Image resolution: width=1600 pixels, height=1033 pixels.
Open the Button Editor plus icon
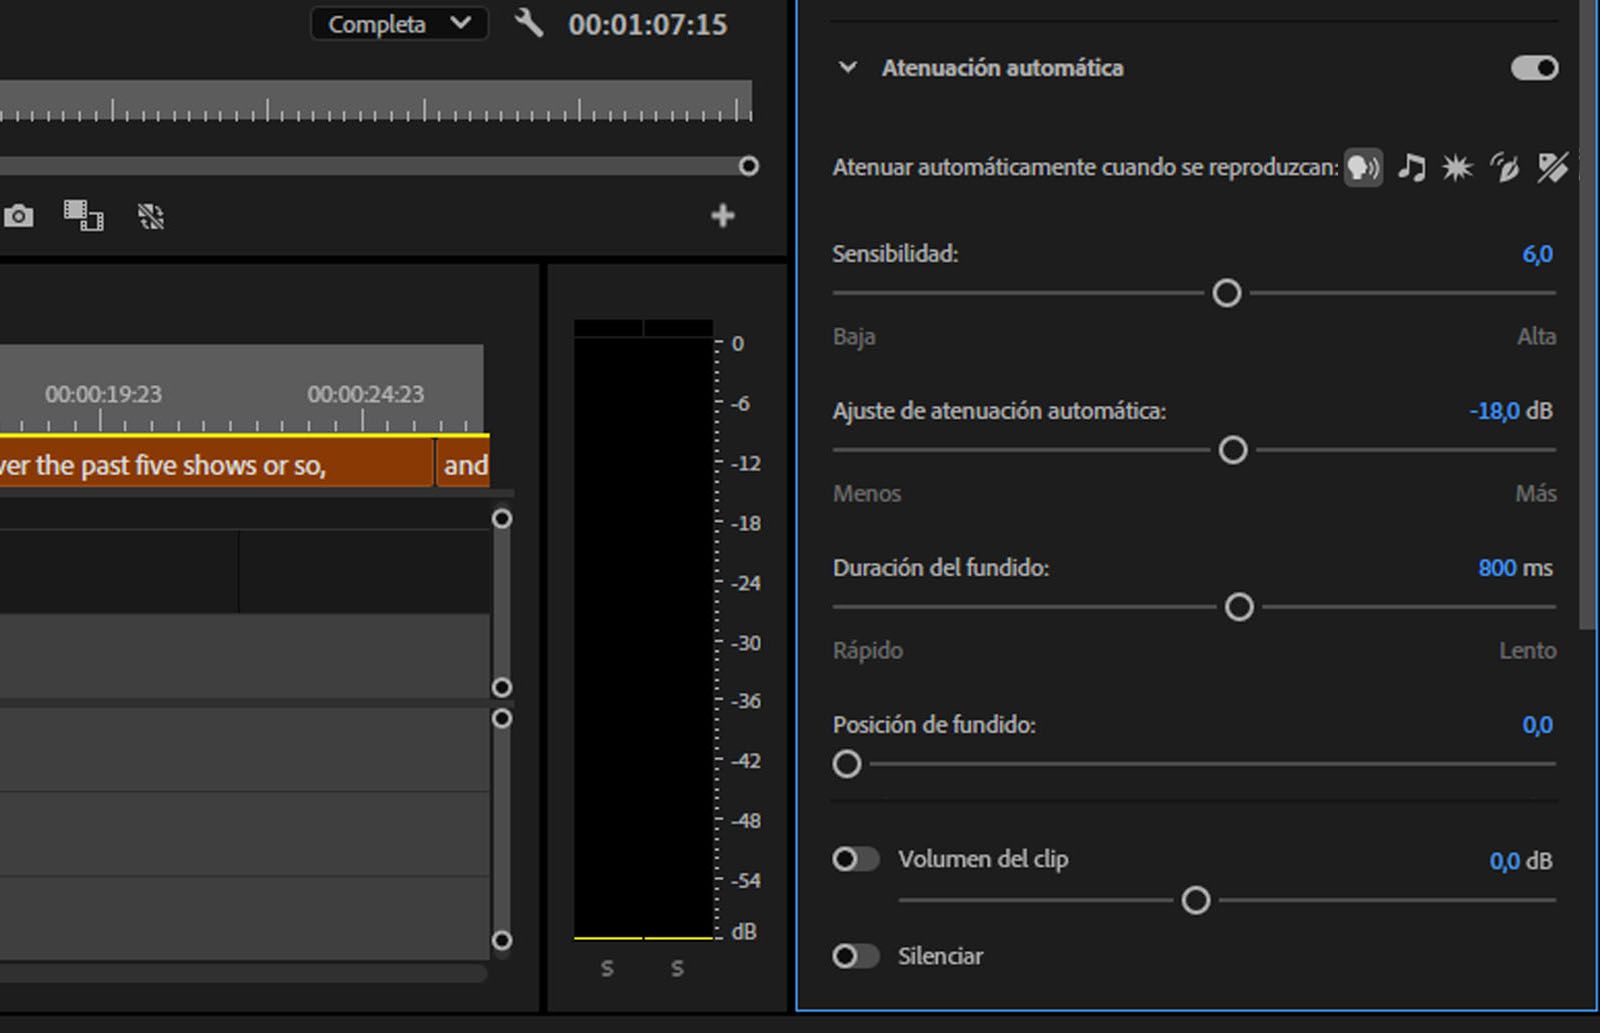[723, 216]
